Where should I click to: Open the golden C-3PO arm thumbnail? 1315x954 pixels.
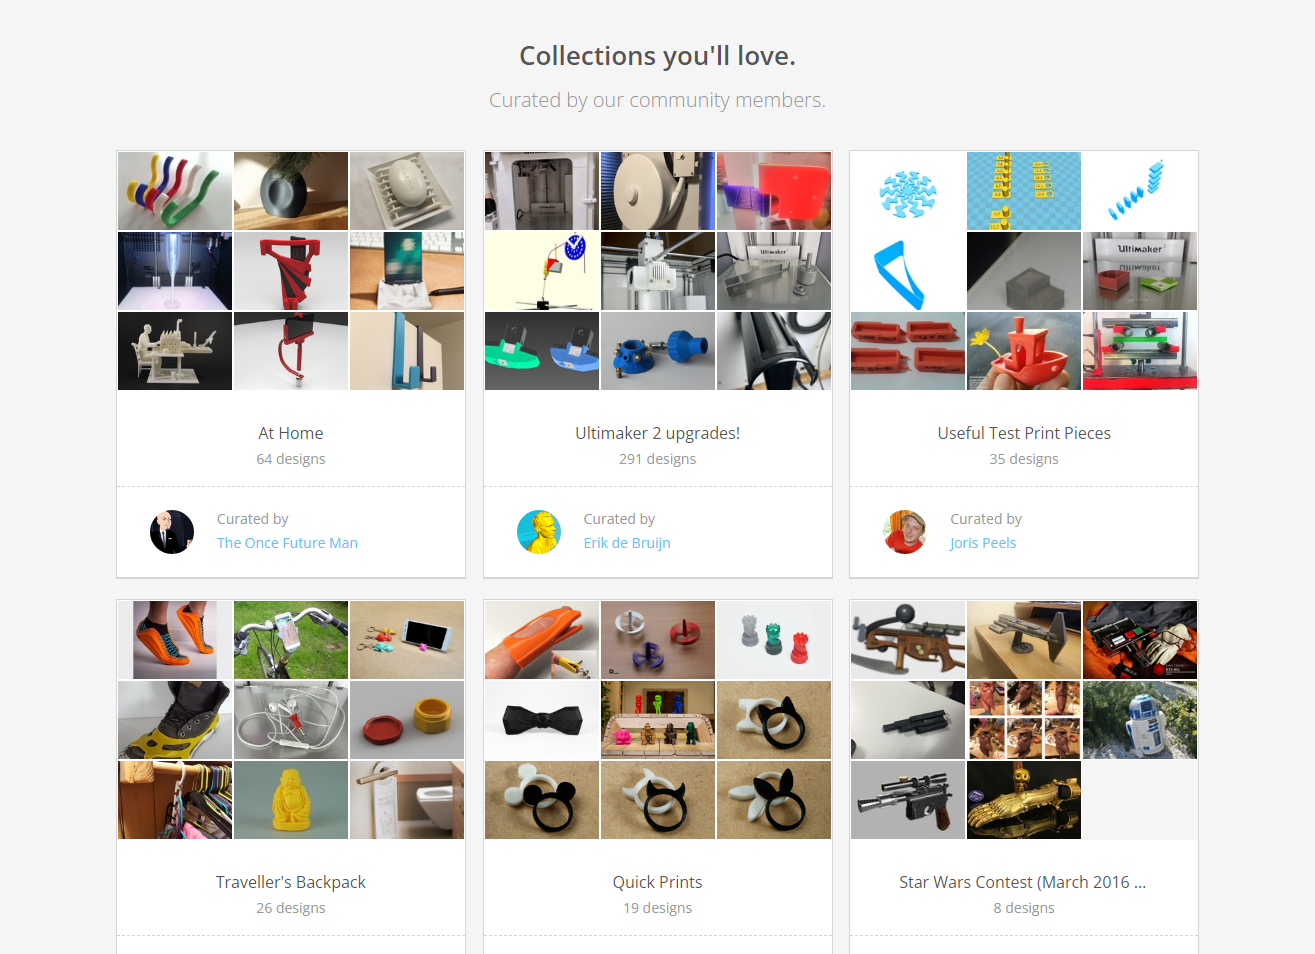coord(1024,800)
